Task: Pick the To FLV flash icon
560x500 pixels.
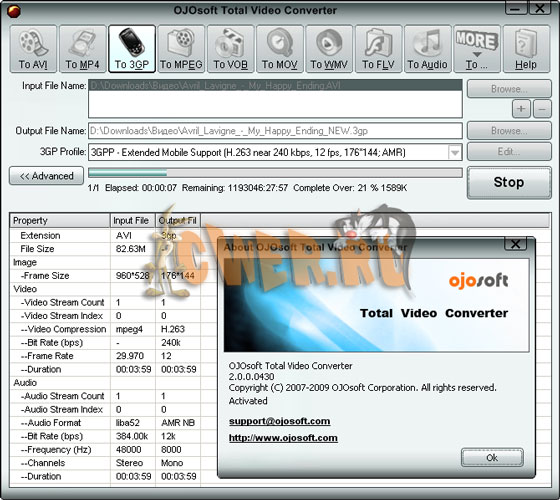Action: [x=379, y=49]
